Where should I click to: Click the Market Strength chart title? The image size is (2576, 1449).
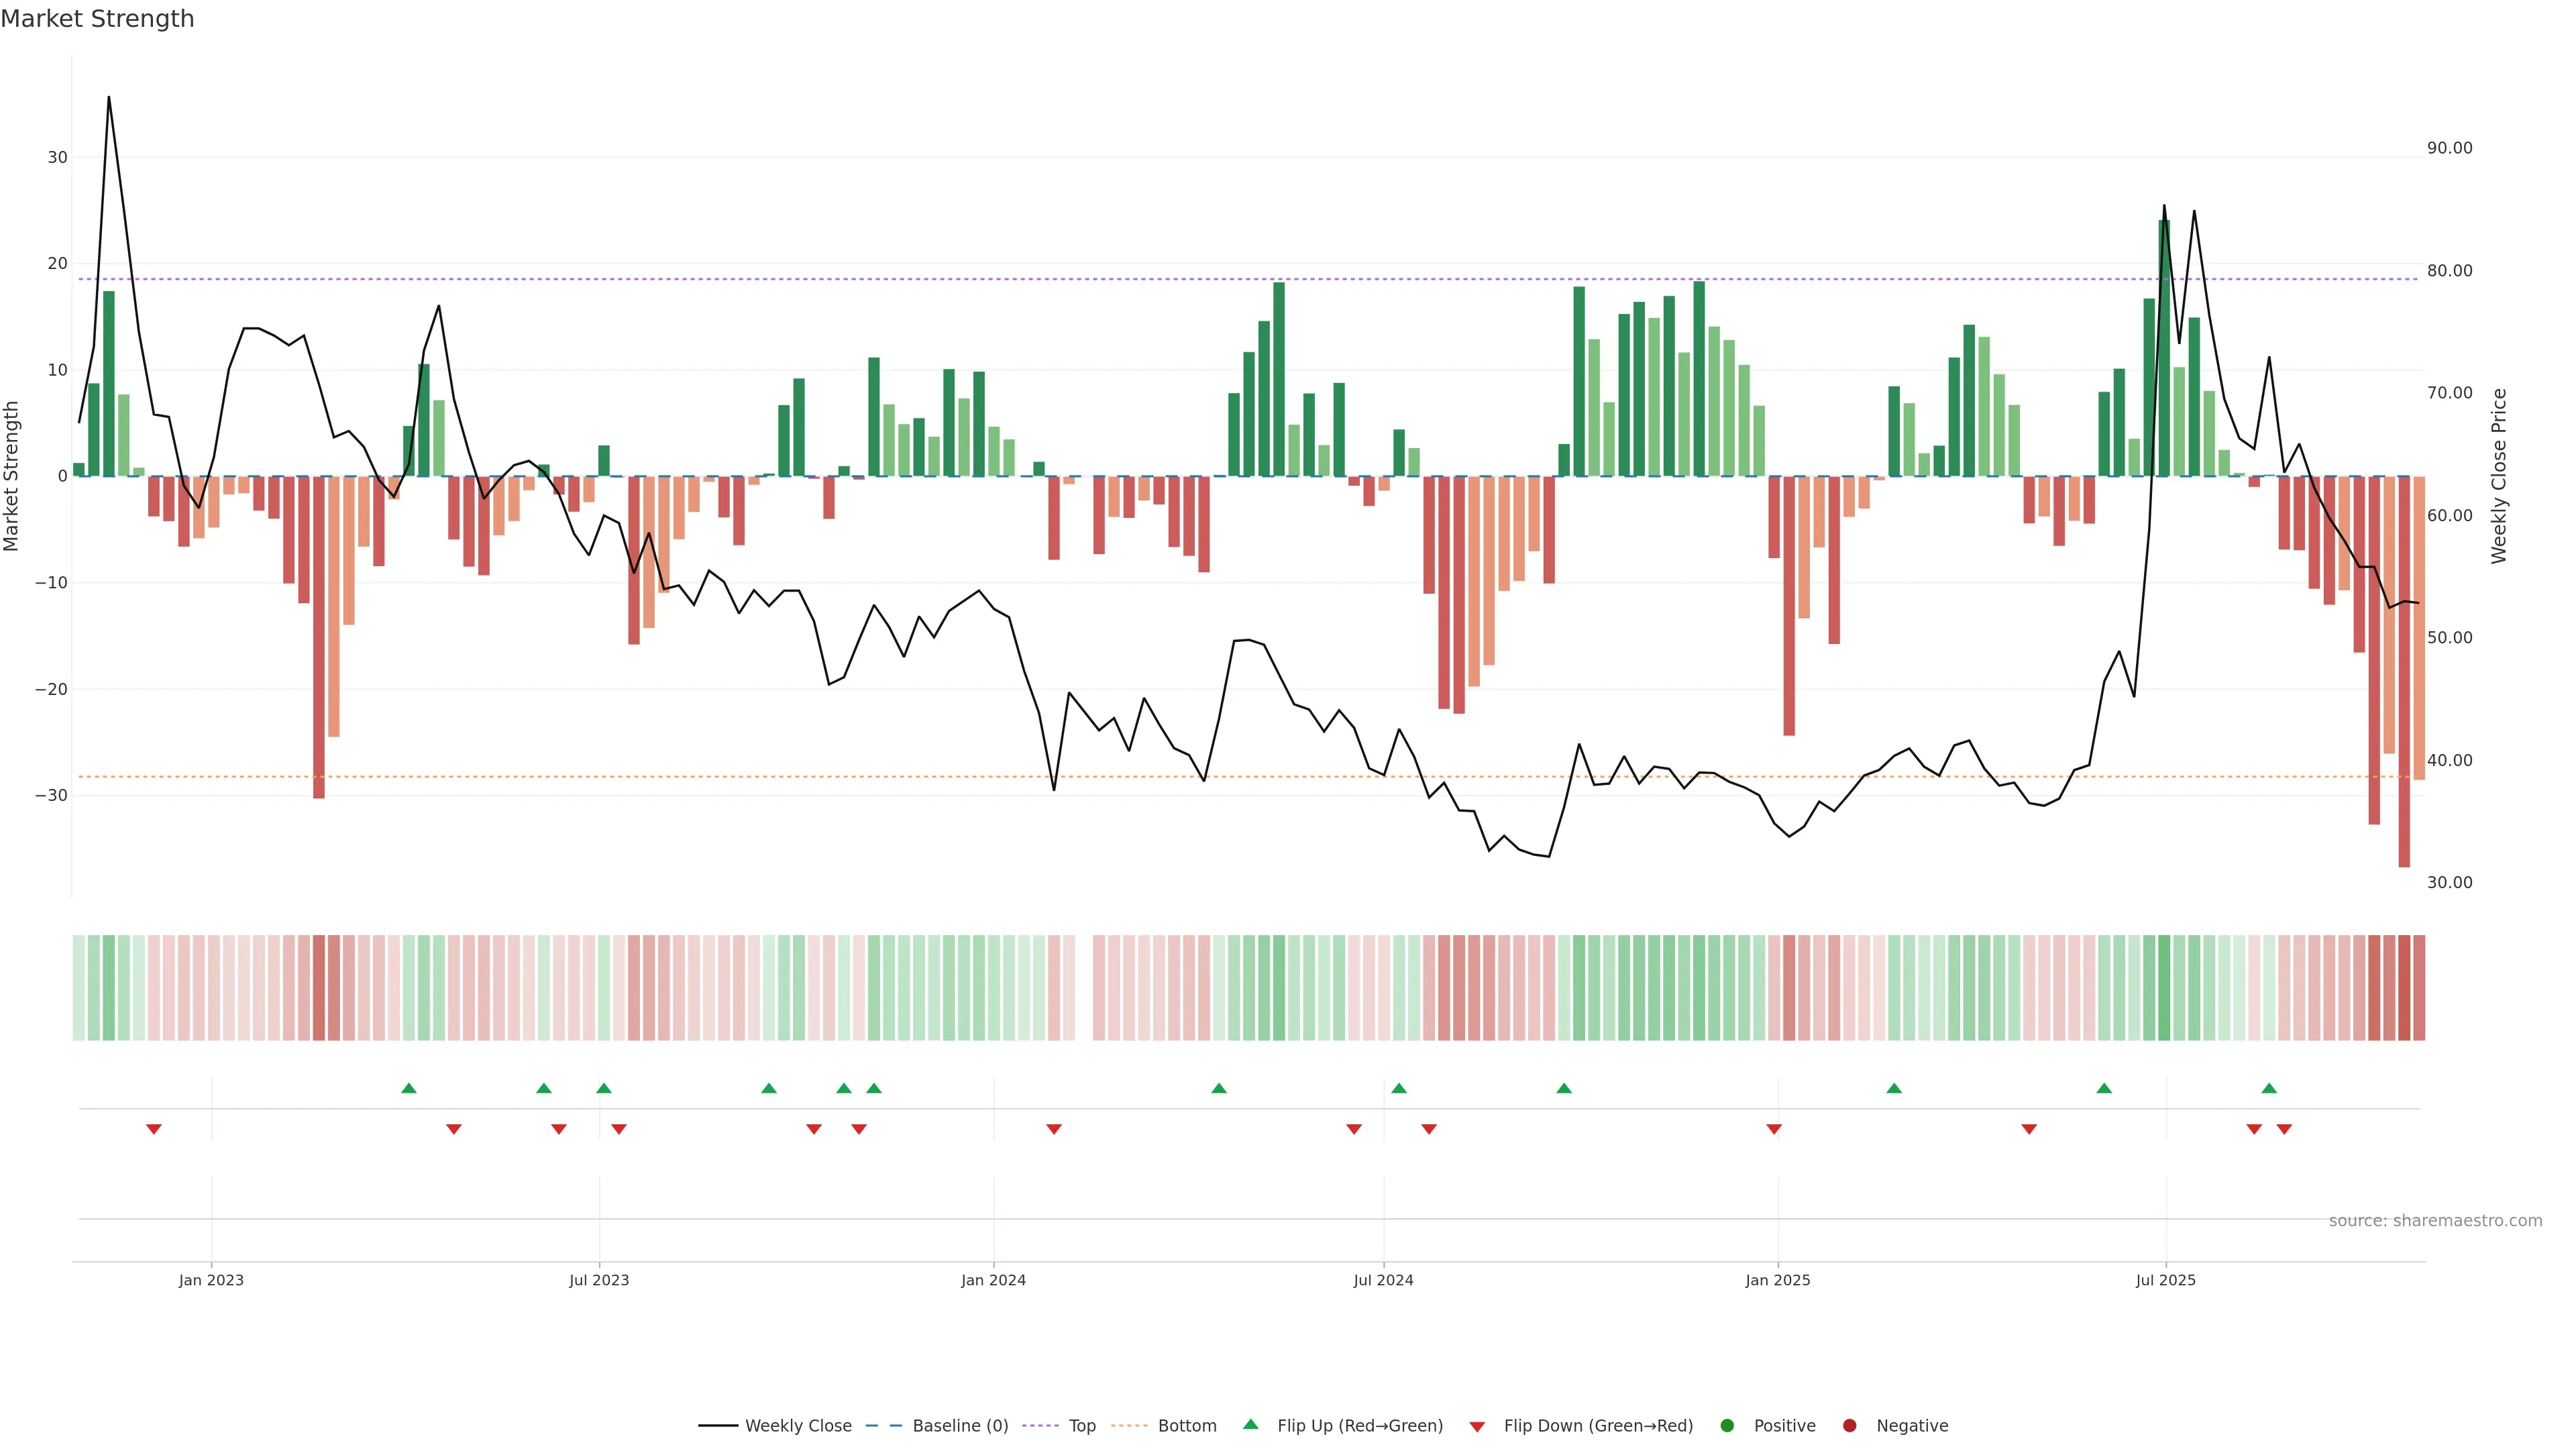click(97, 19)
